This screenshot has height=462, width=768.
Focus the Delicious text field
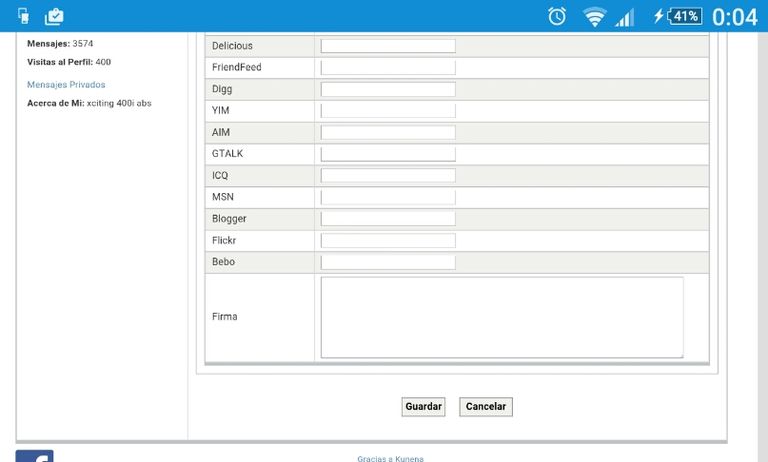pyautogui.click(x=388, y=46)
